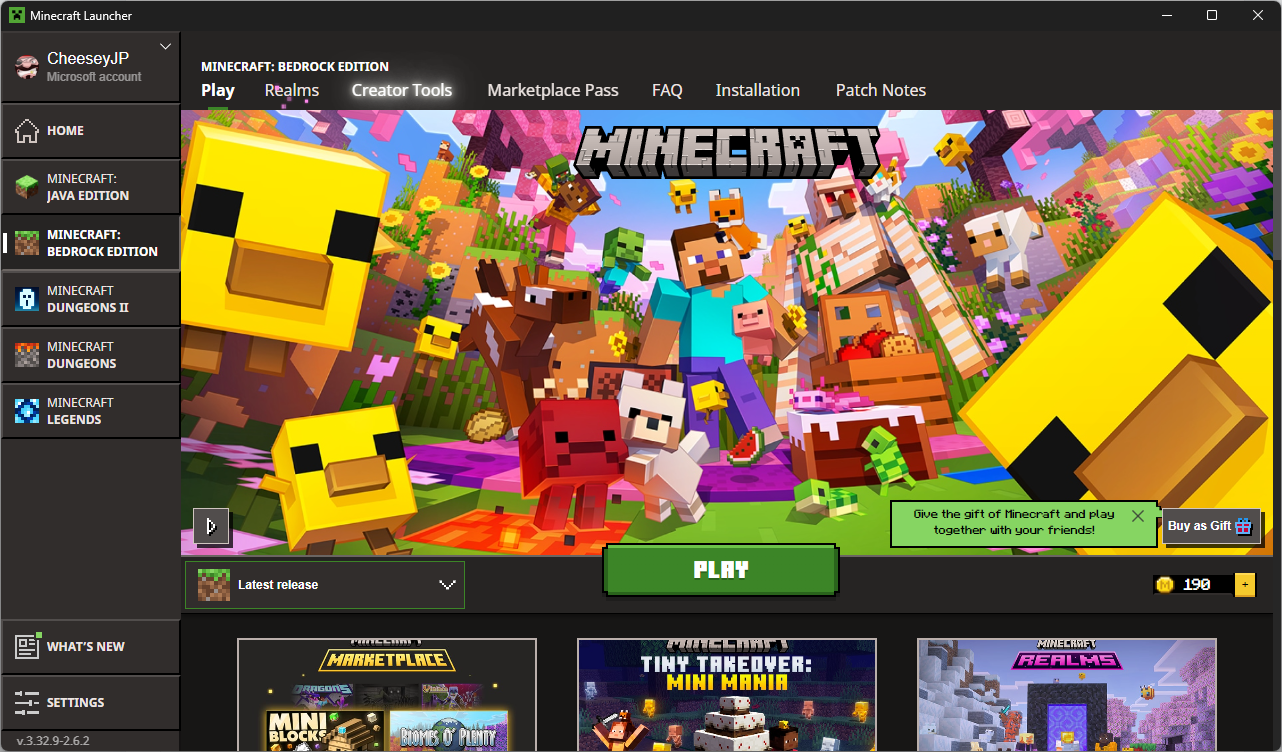Viewport: 1282px width, 752px height.
Task: Go to the Installation tab
Action: 758,90
